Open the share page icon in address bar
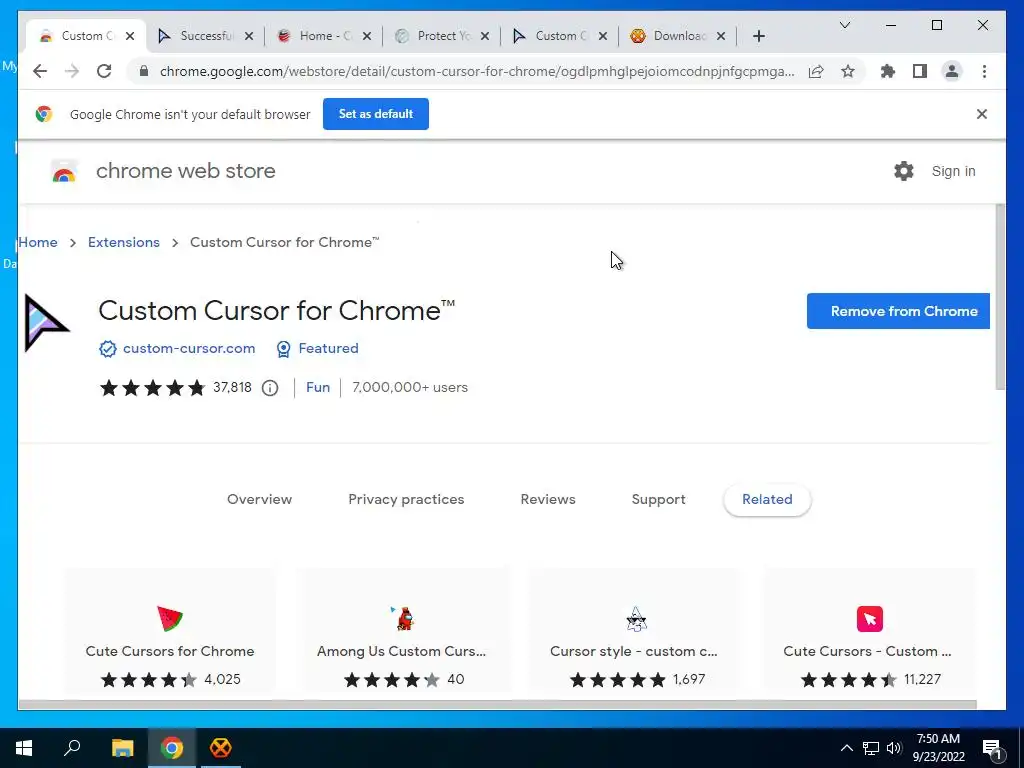1024x768 pixels. click(816, 71)
